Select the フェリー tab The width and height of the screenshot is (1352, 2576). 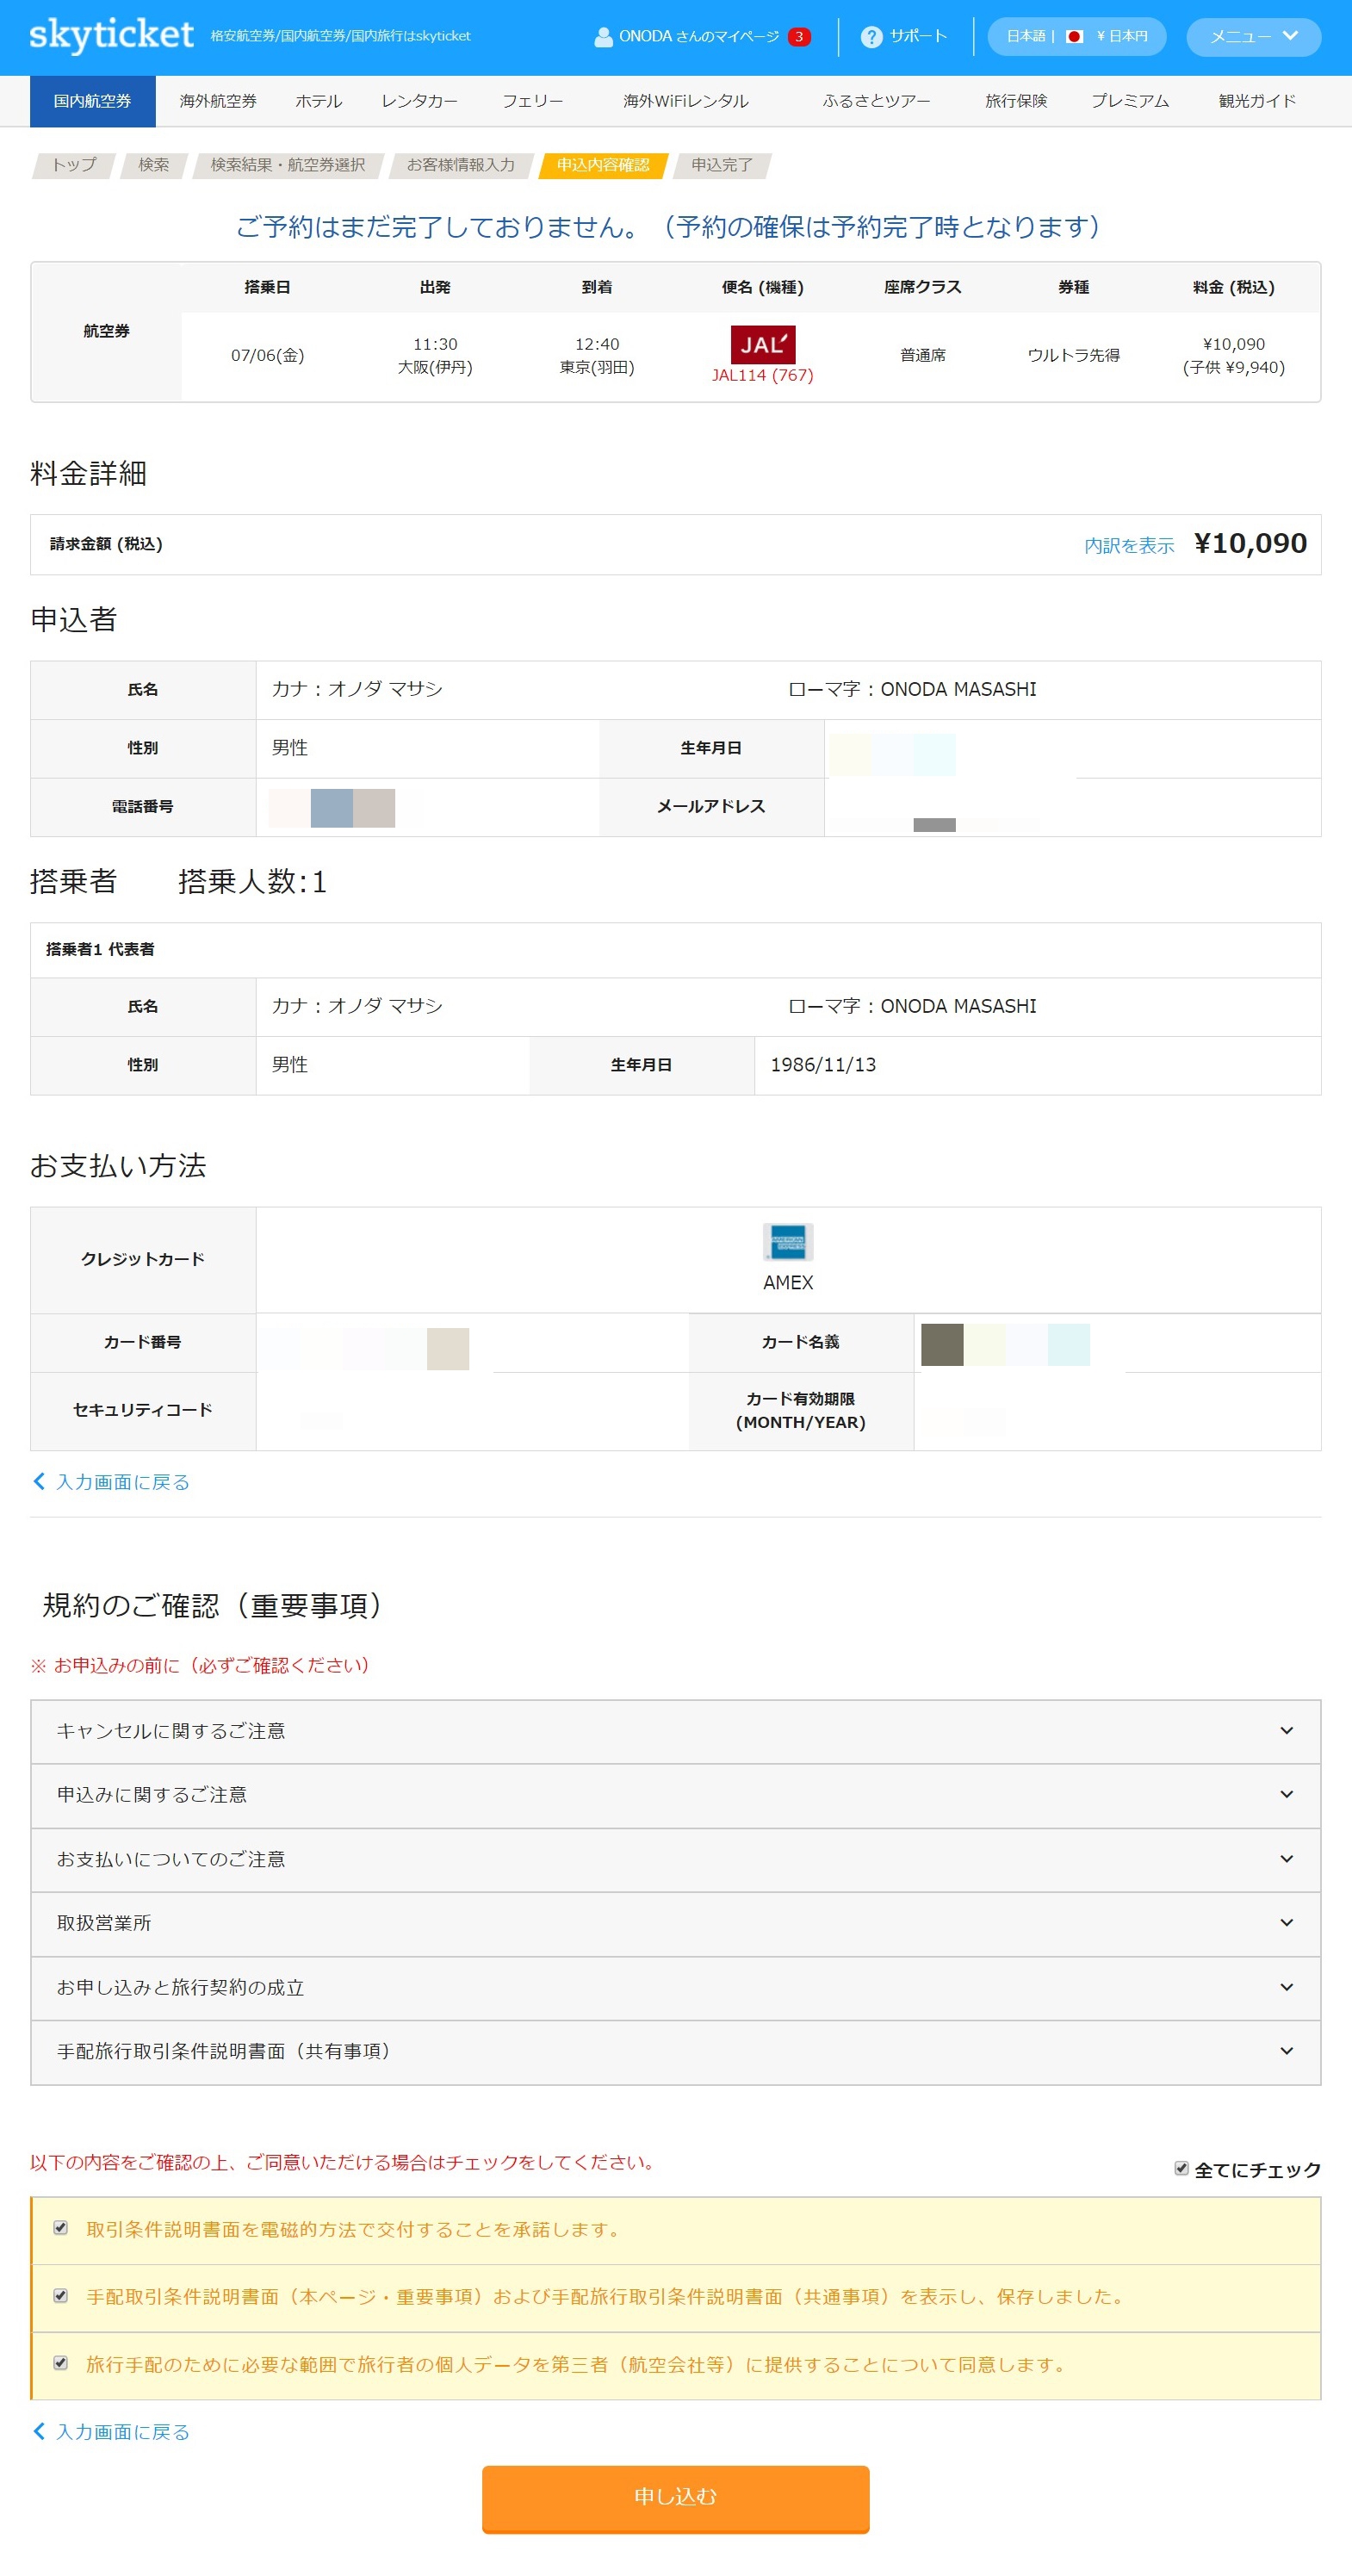[533, 101]
